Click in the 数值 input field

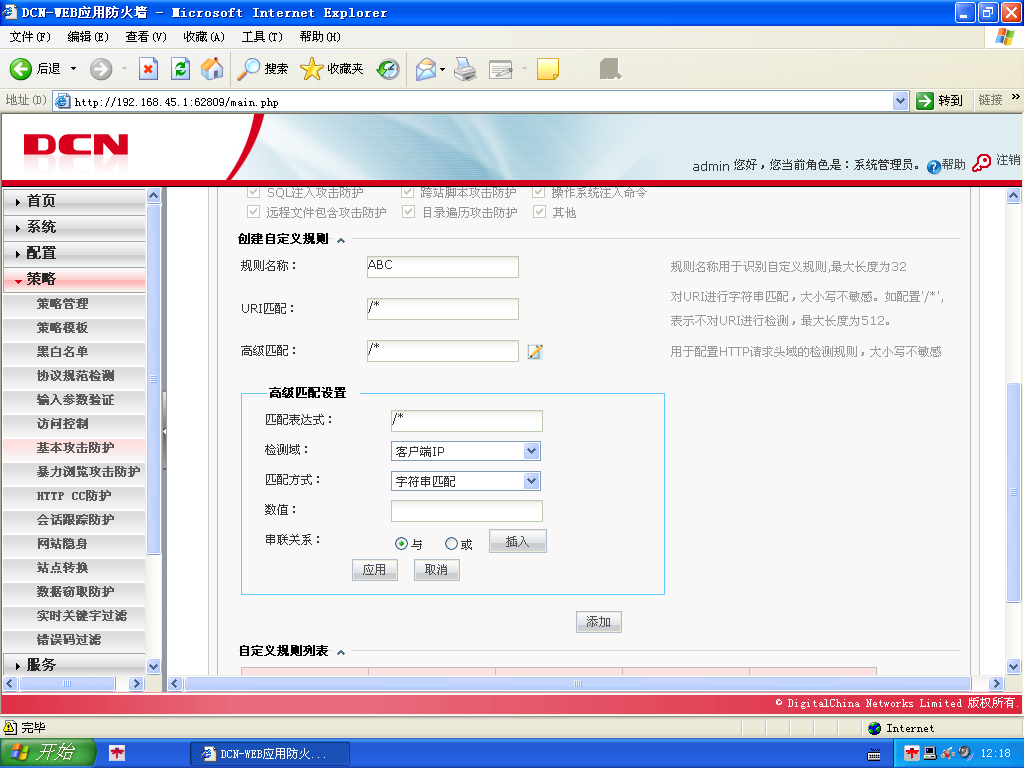466,511
